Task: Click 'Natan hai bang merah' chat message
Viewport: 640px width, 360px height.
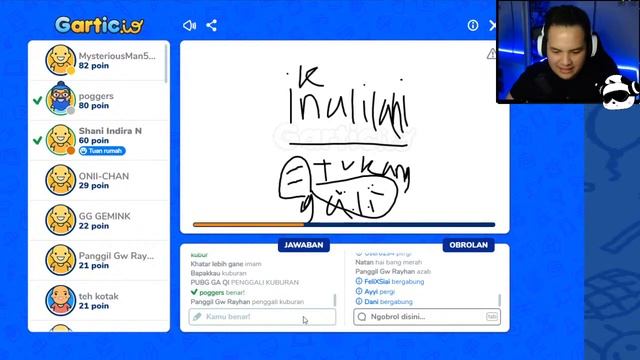Action: click(389, 262)
